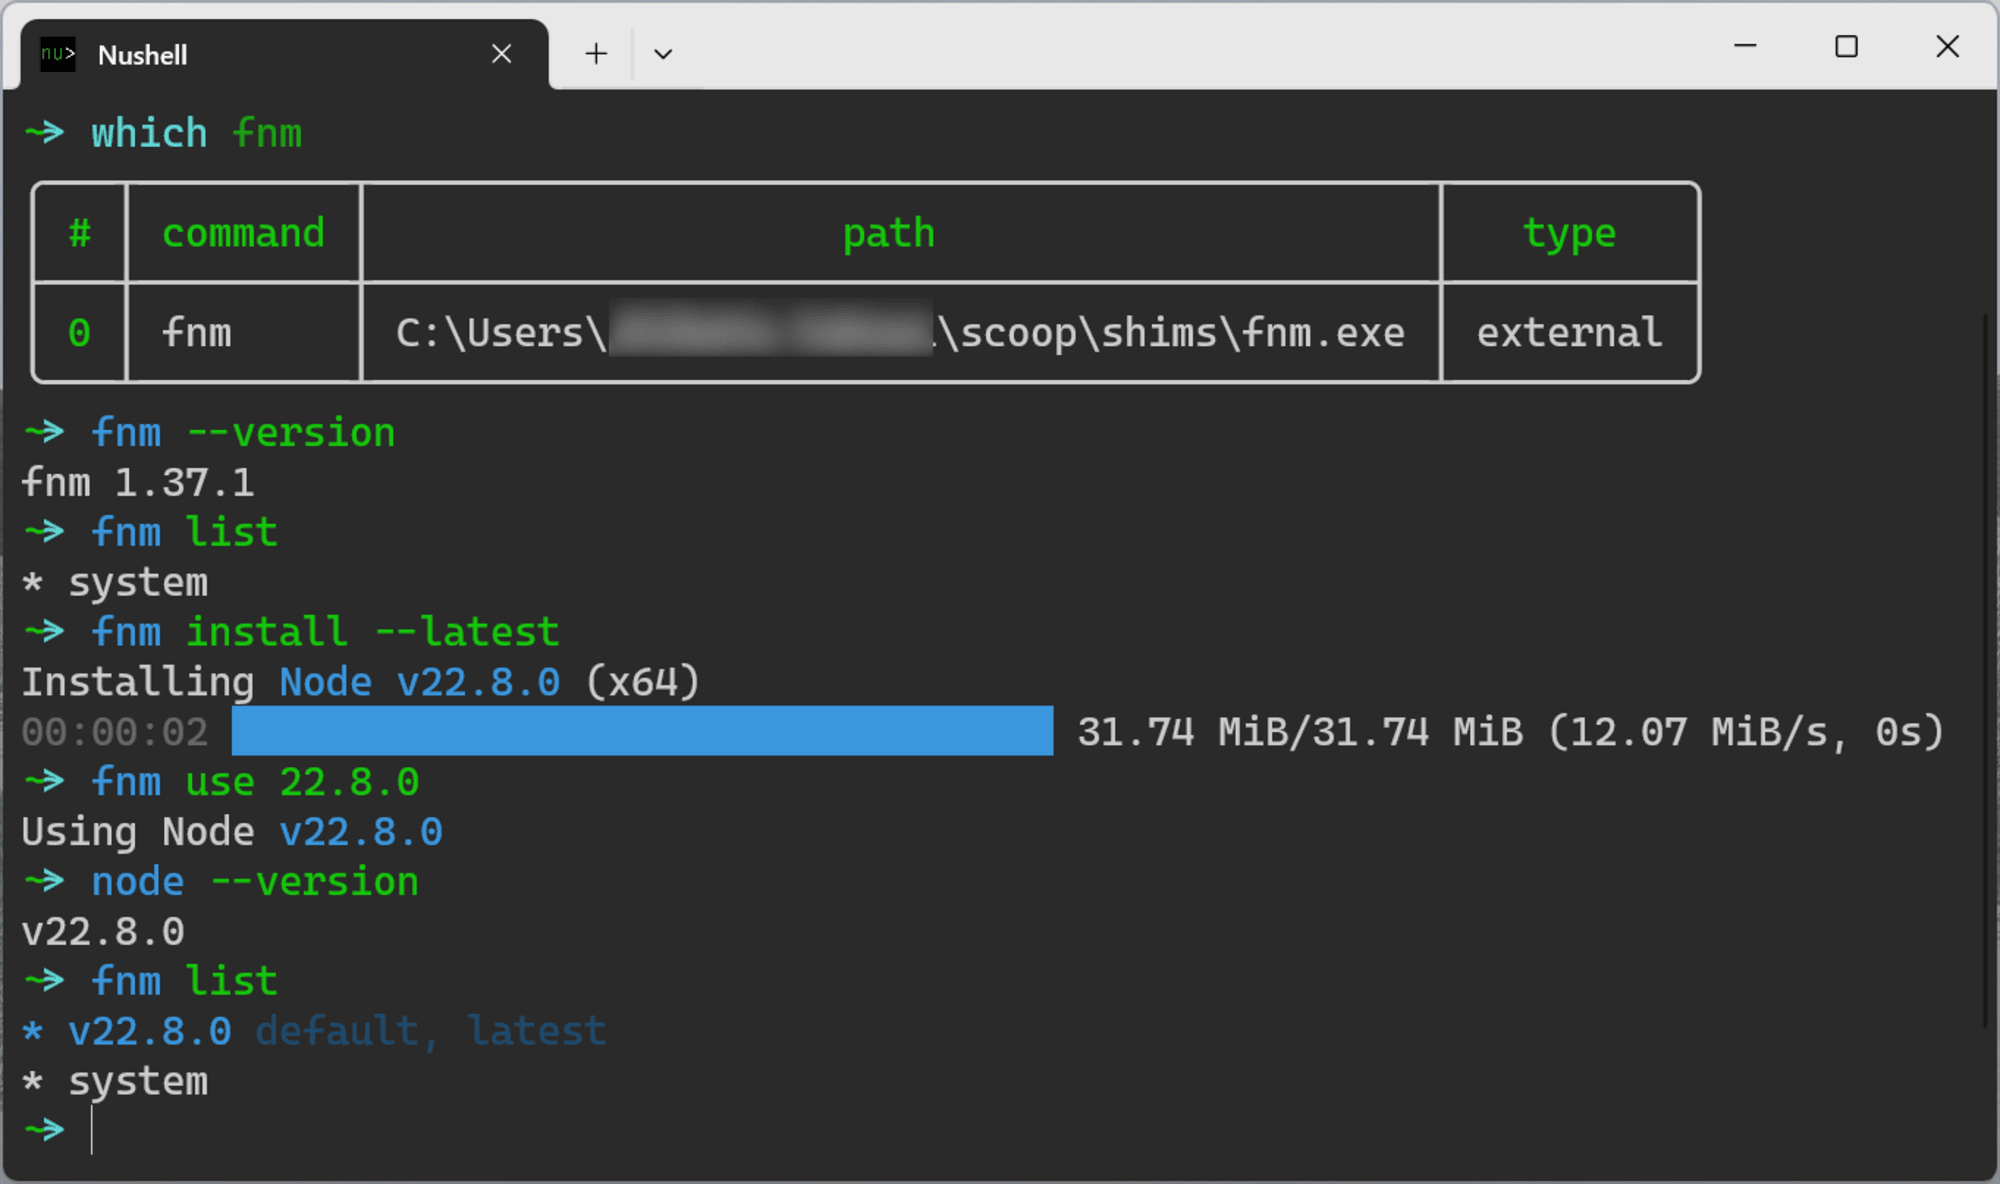Minimize the terminal window
The height and width of the screenshot is (1184, 2000).
click(1745, 46)
